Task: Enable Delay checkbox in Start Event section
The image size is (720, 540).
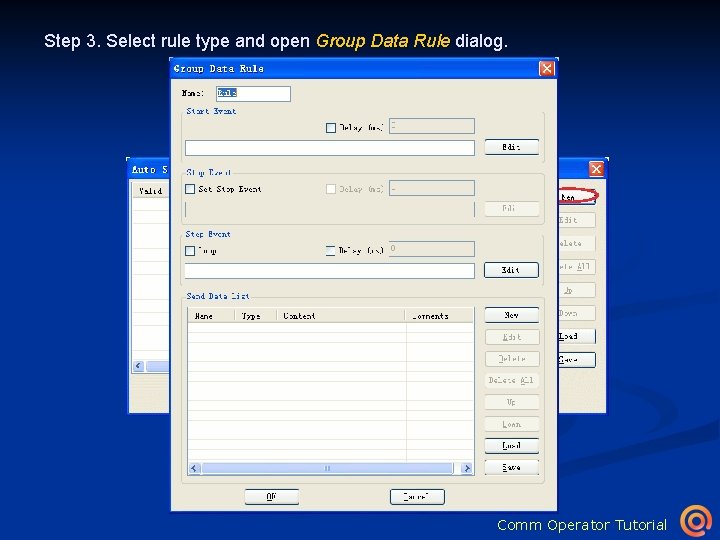Action: [331, 128]
